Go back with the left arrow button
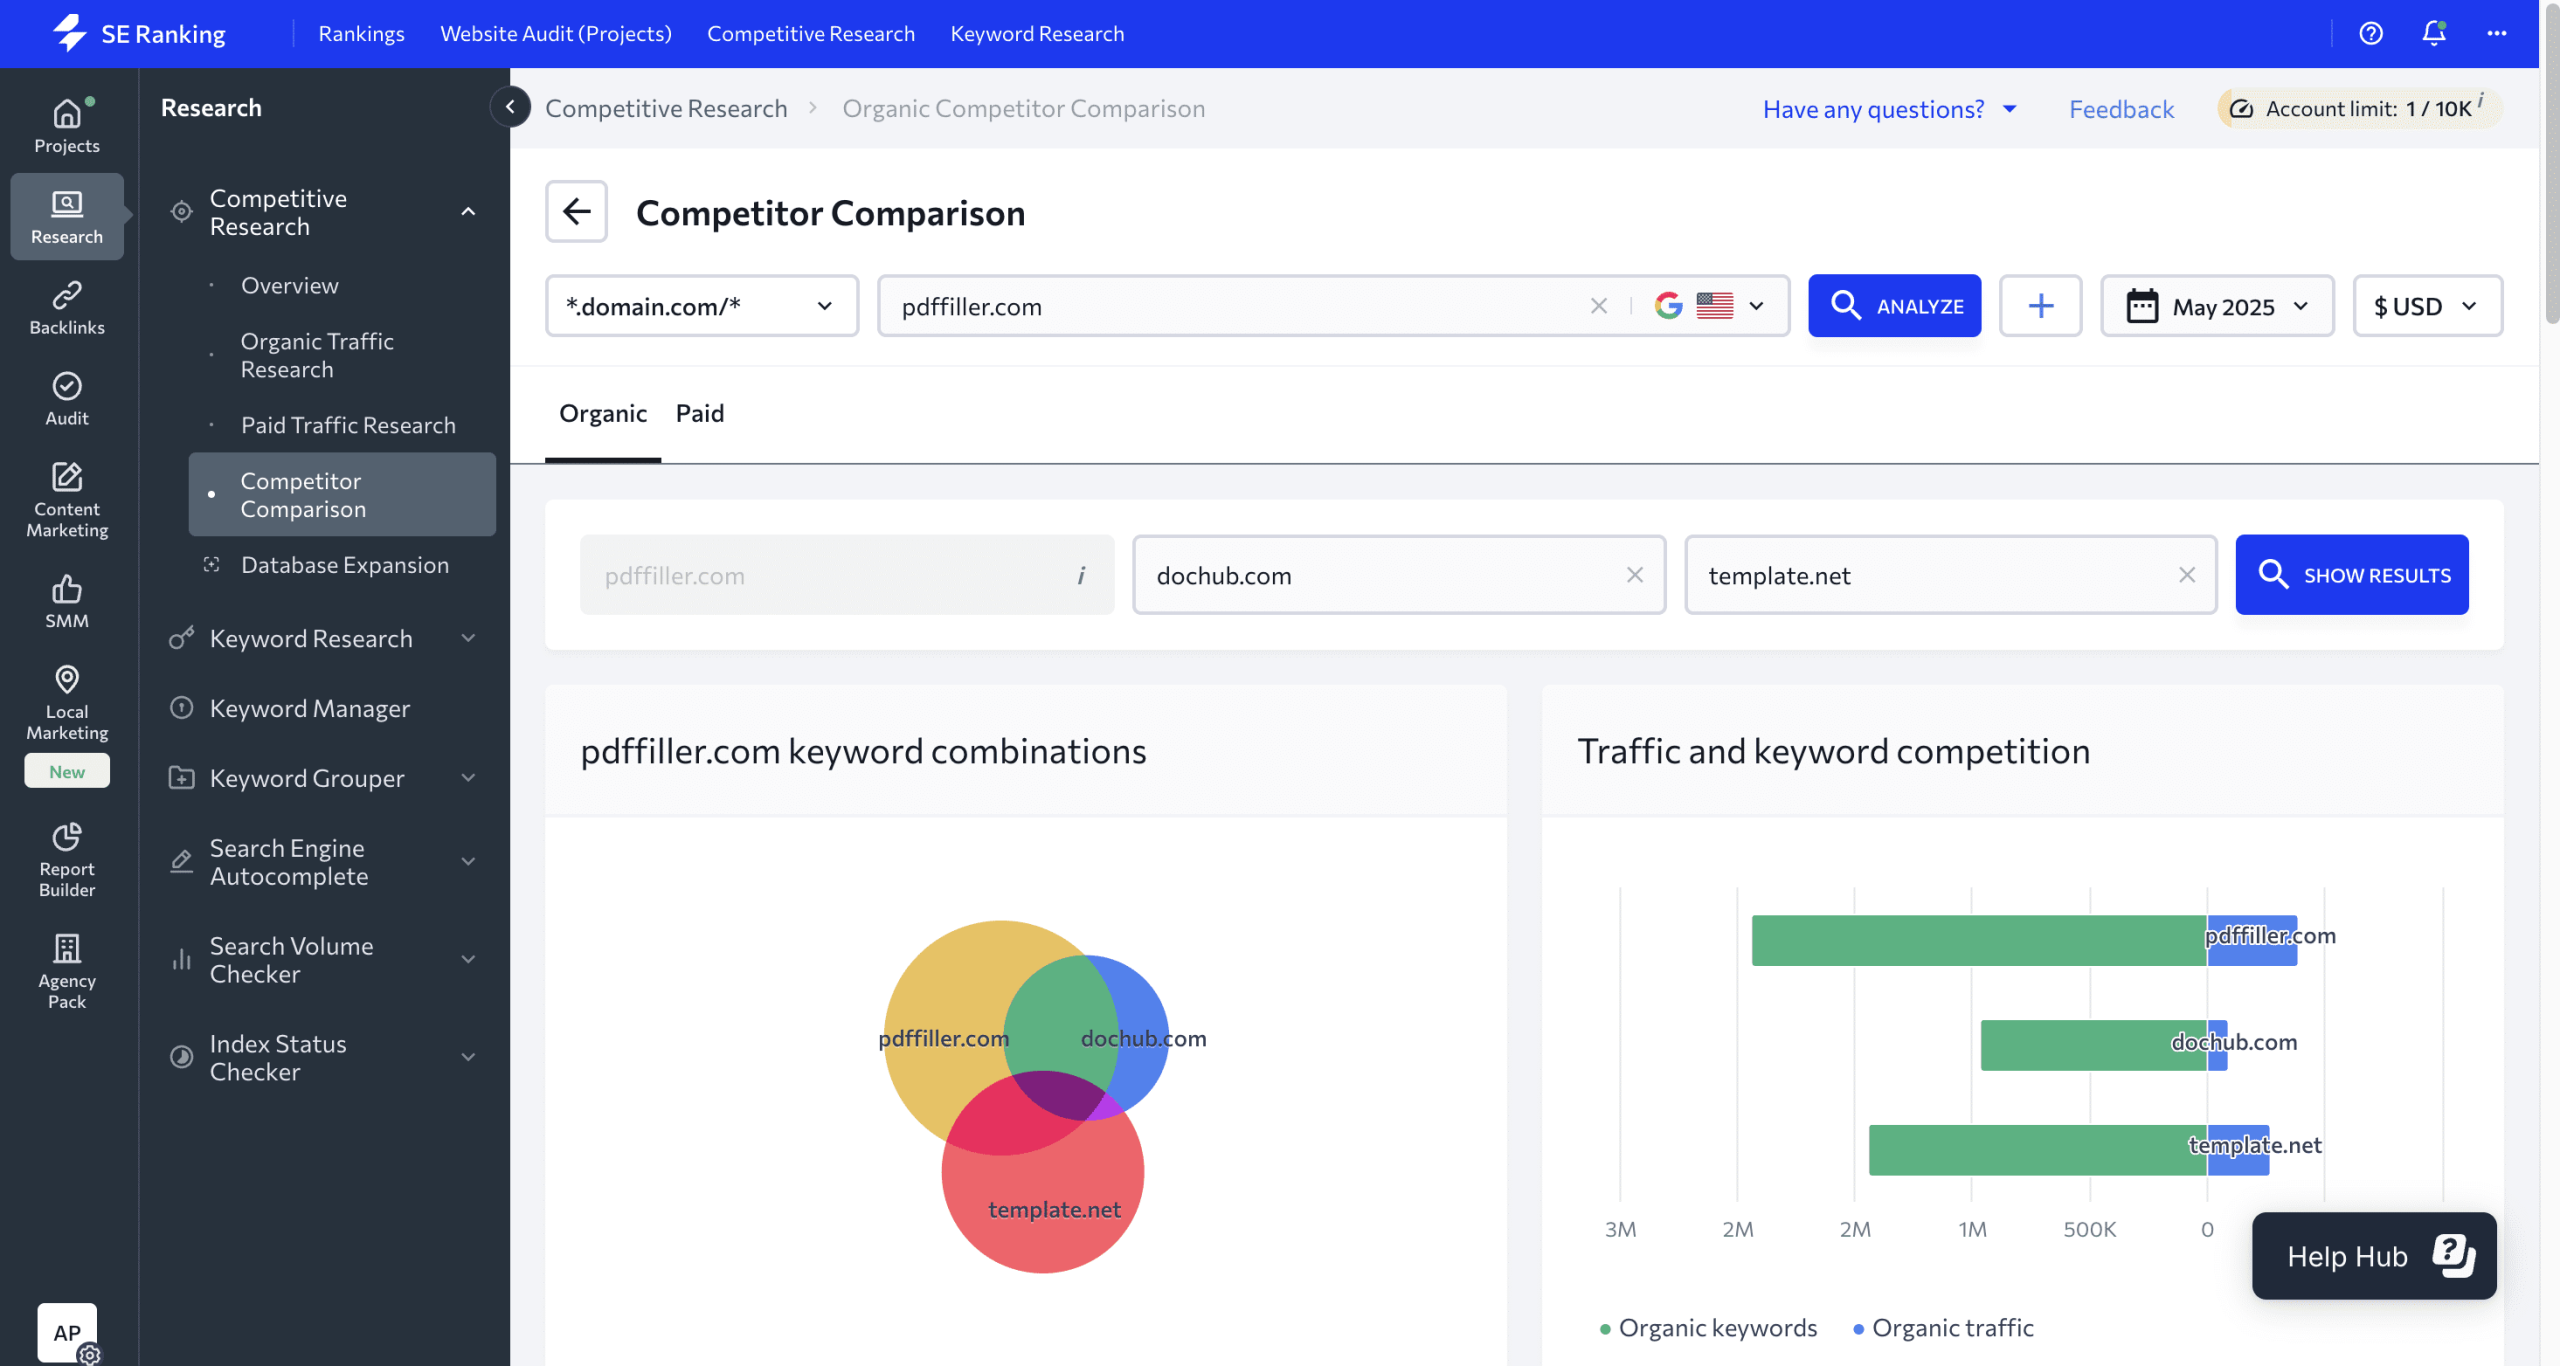Viewport: 2560px width, 1366px height. (576, 211)
